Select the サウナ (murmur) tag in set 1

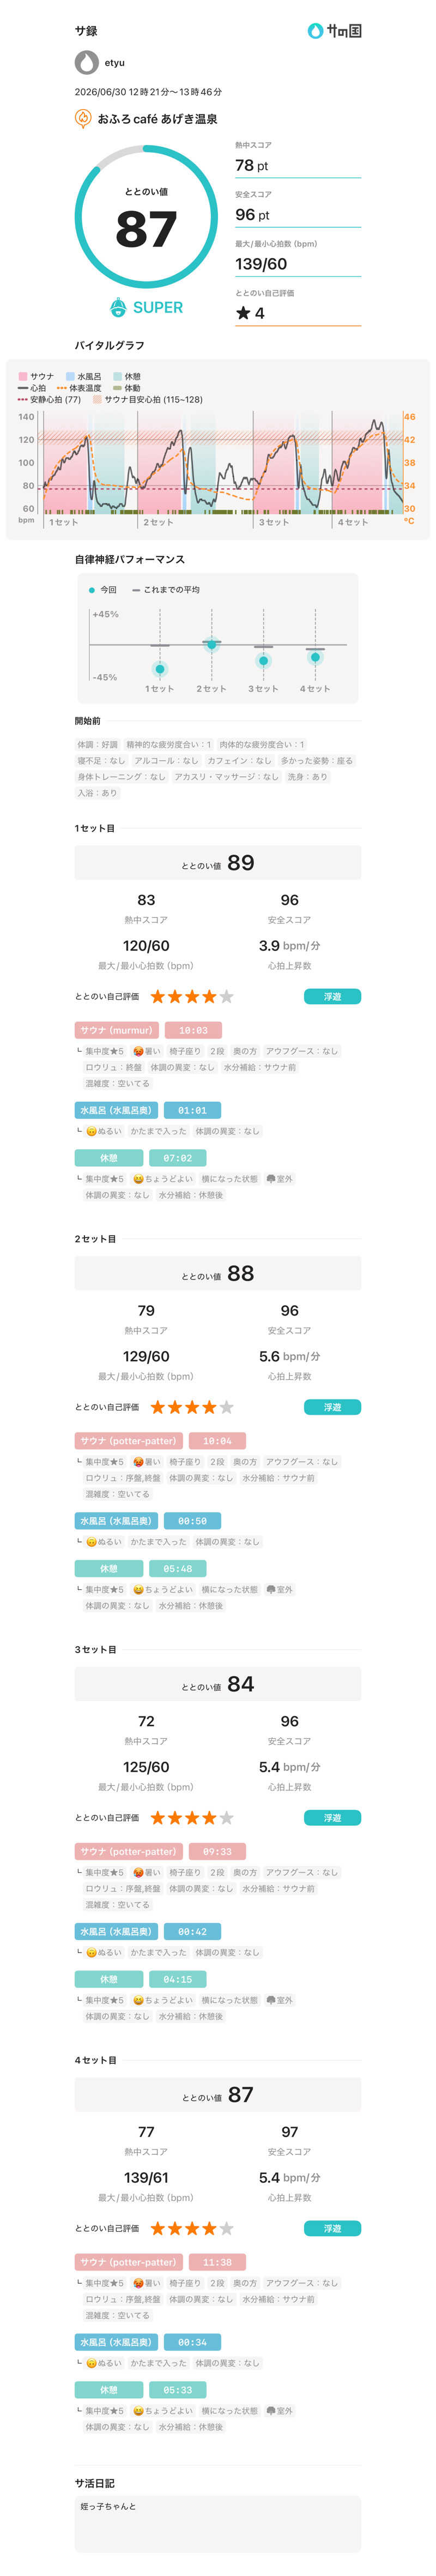[116, 1030]
